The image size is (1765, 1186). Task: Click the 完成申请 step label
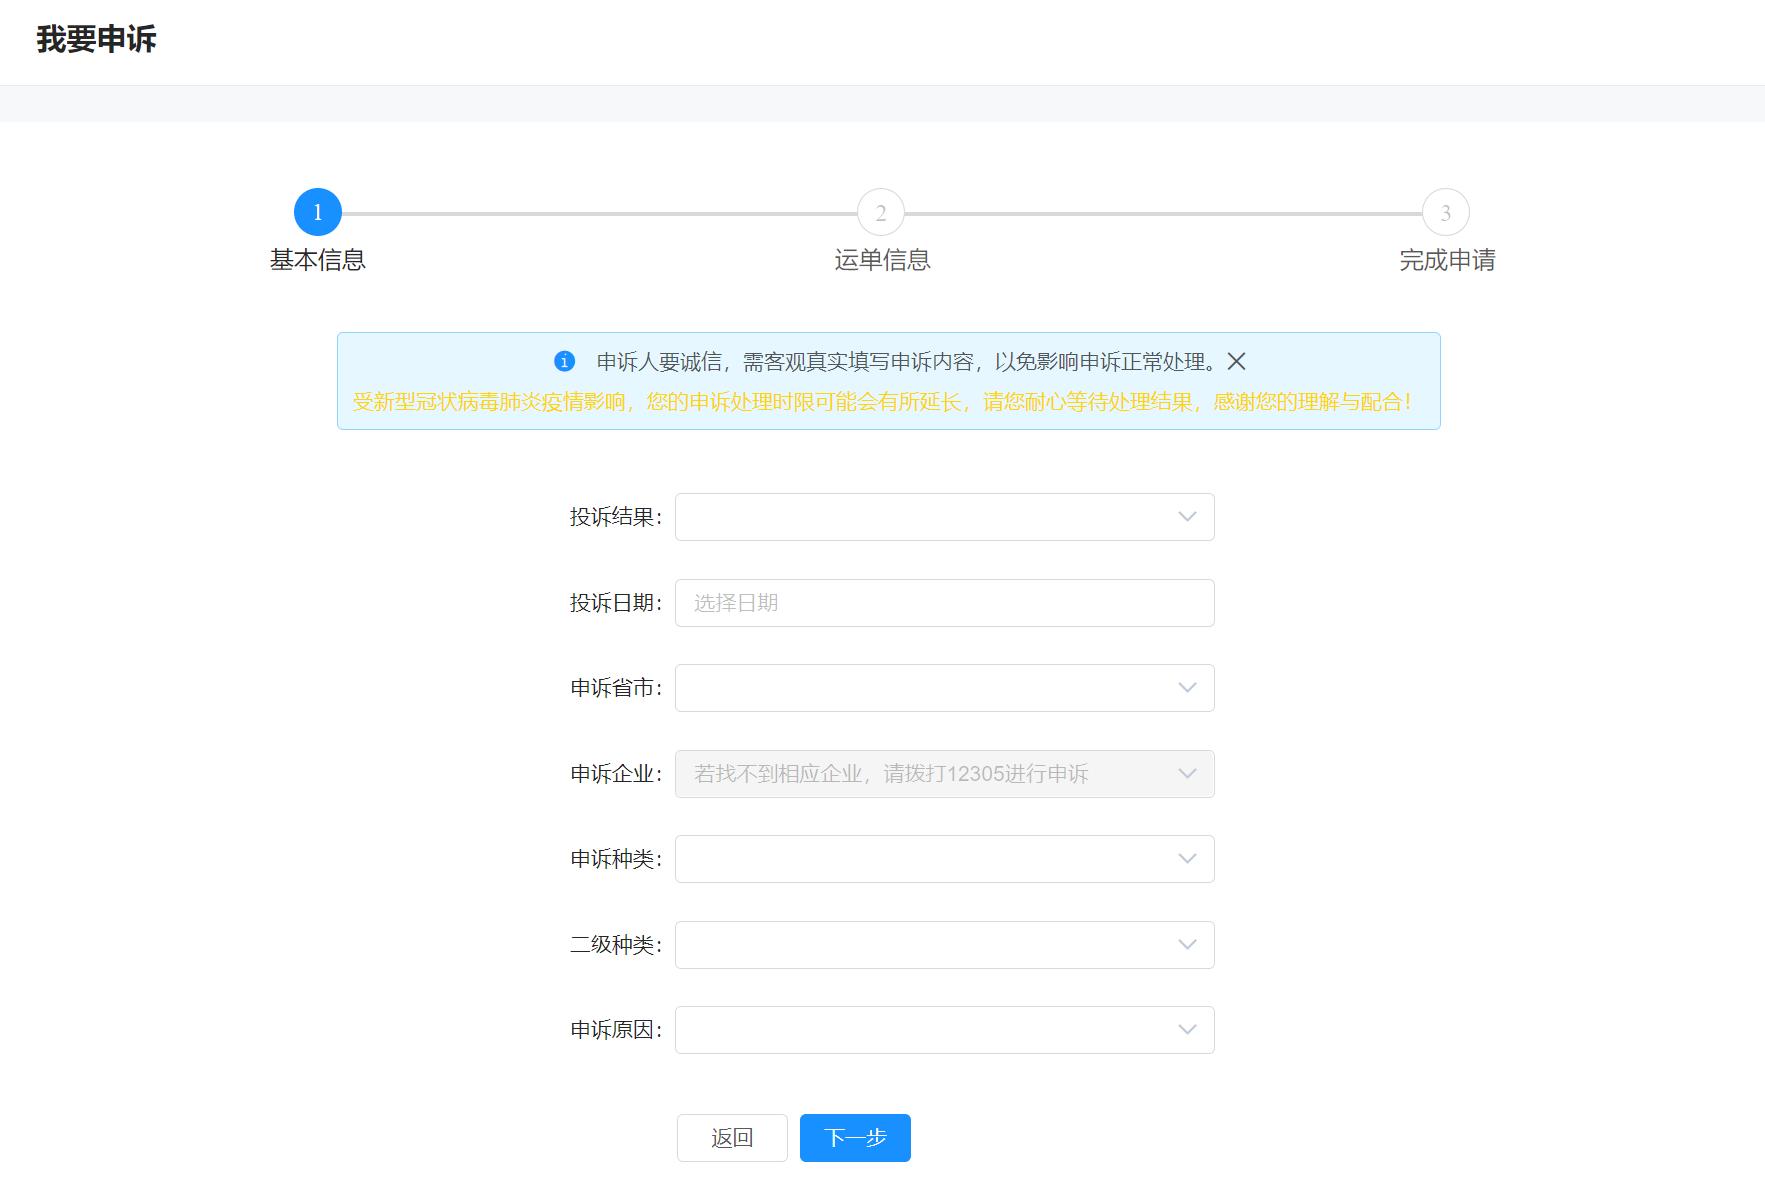click(1444, 260)
